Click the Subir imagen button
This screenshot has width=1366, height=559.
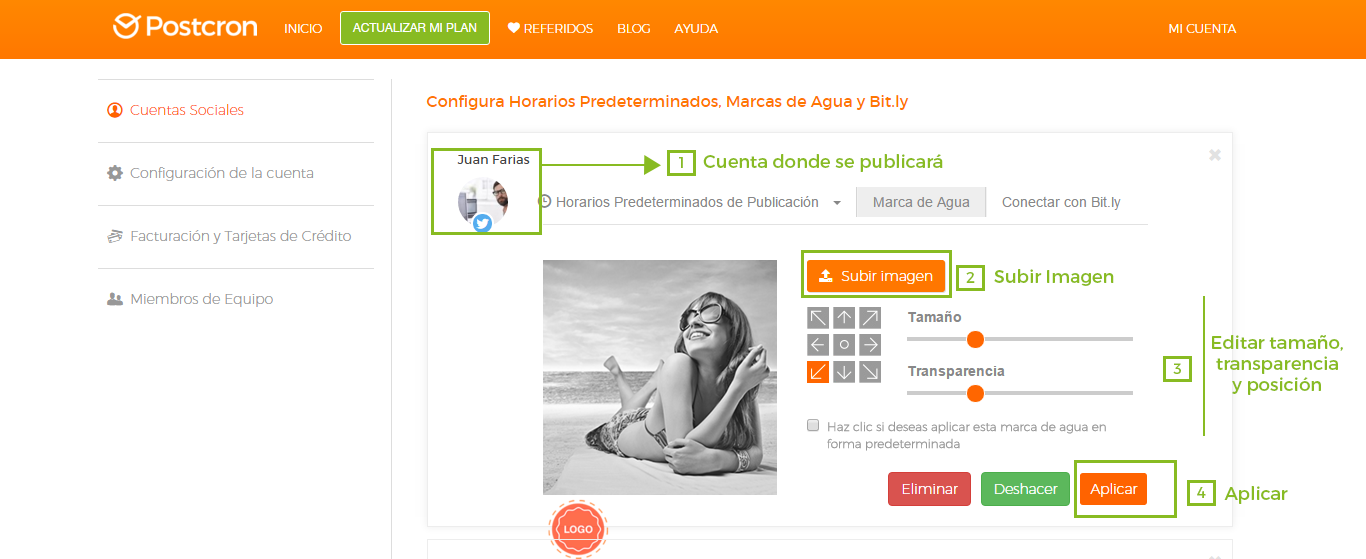pos(876,276)
